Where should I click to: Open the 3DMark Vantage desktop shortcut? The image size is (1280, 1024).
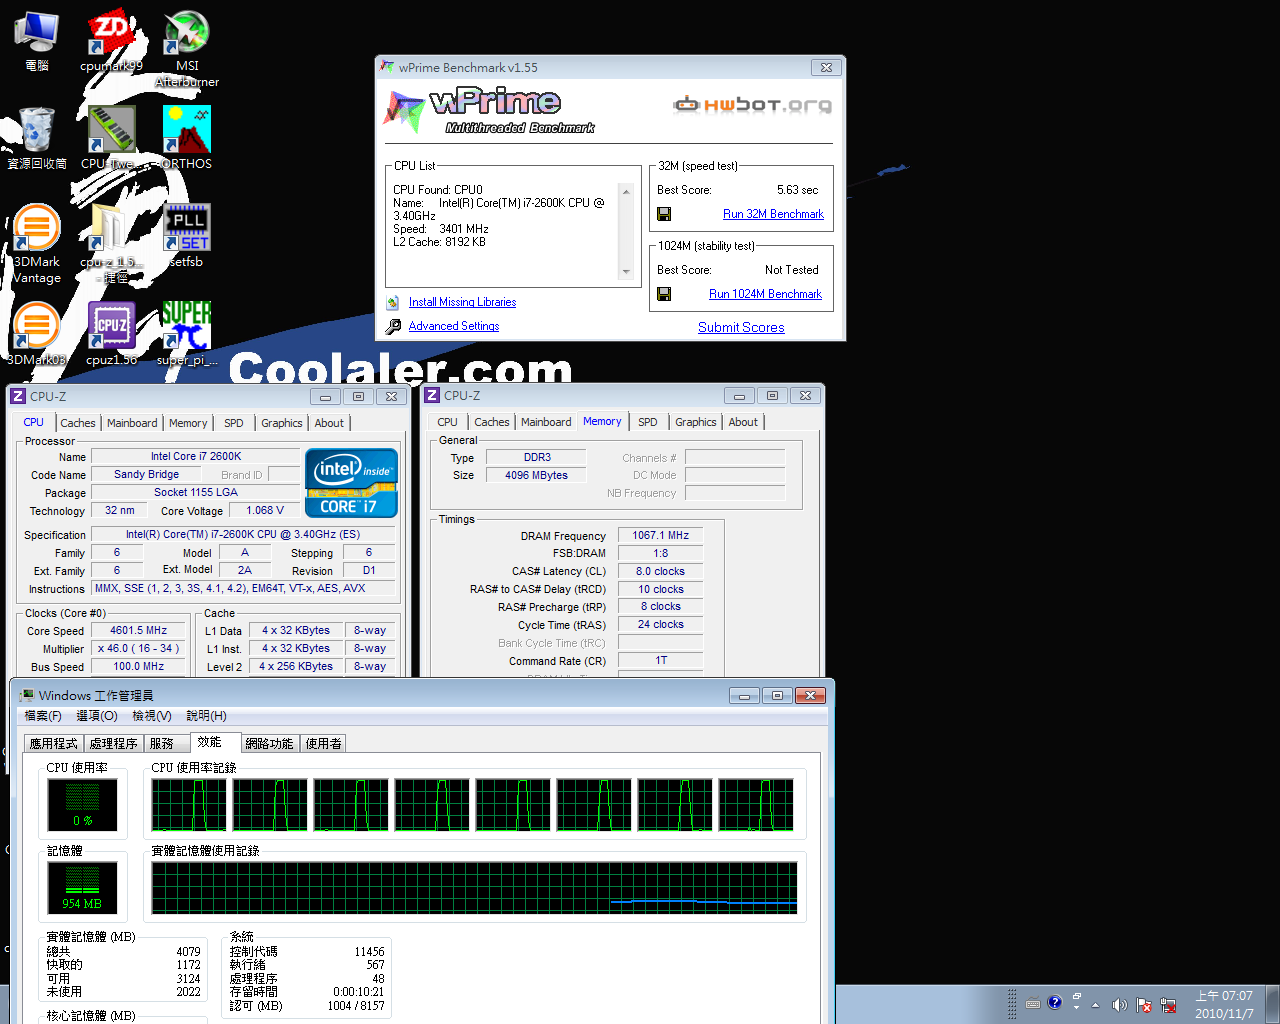pos(37,244)
